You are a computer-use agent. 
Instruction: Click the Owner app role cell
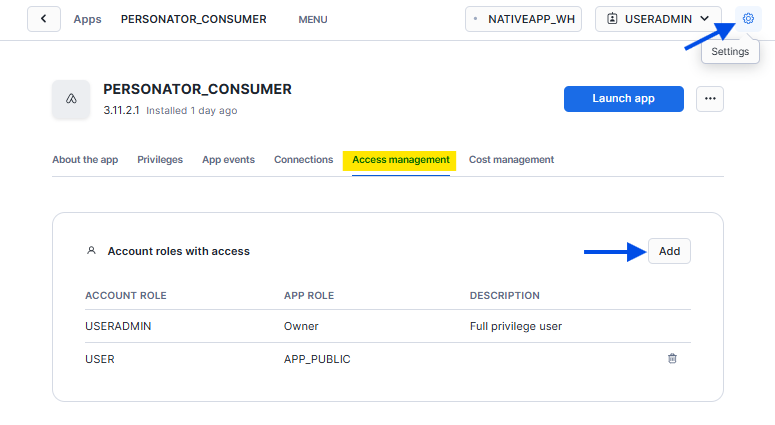click(x=301, y=326)
